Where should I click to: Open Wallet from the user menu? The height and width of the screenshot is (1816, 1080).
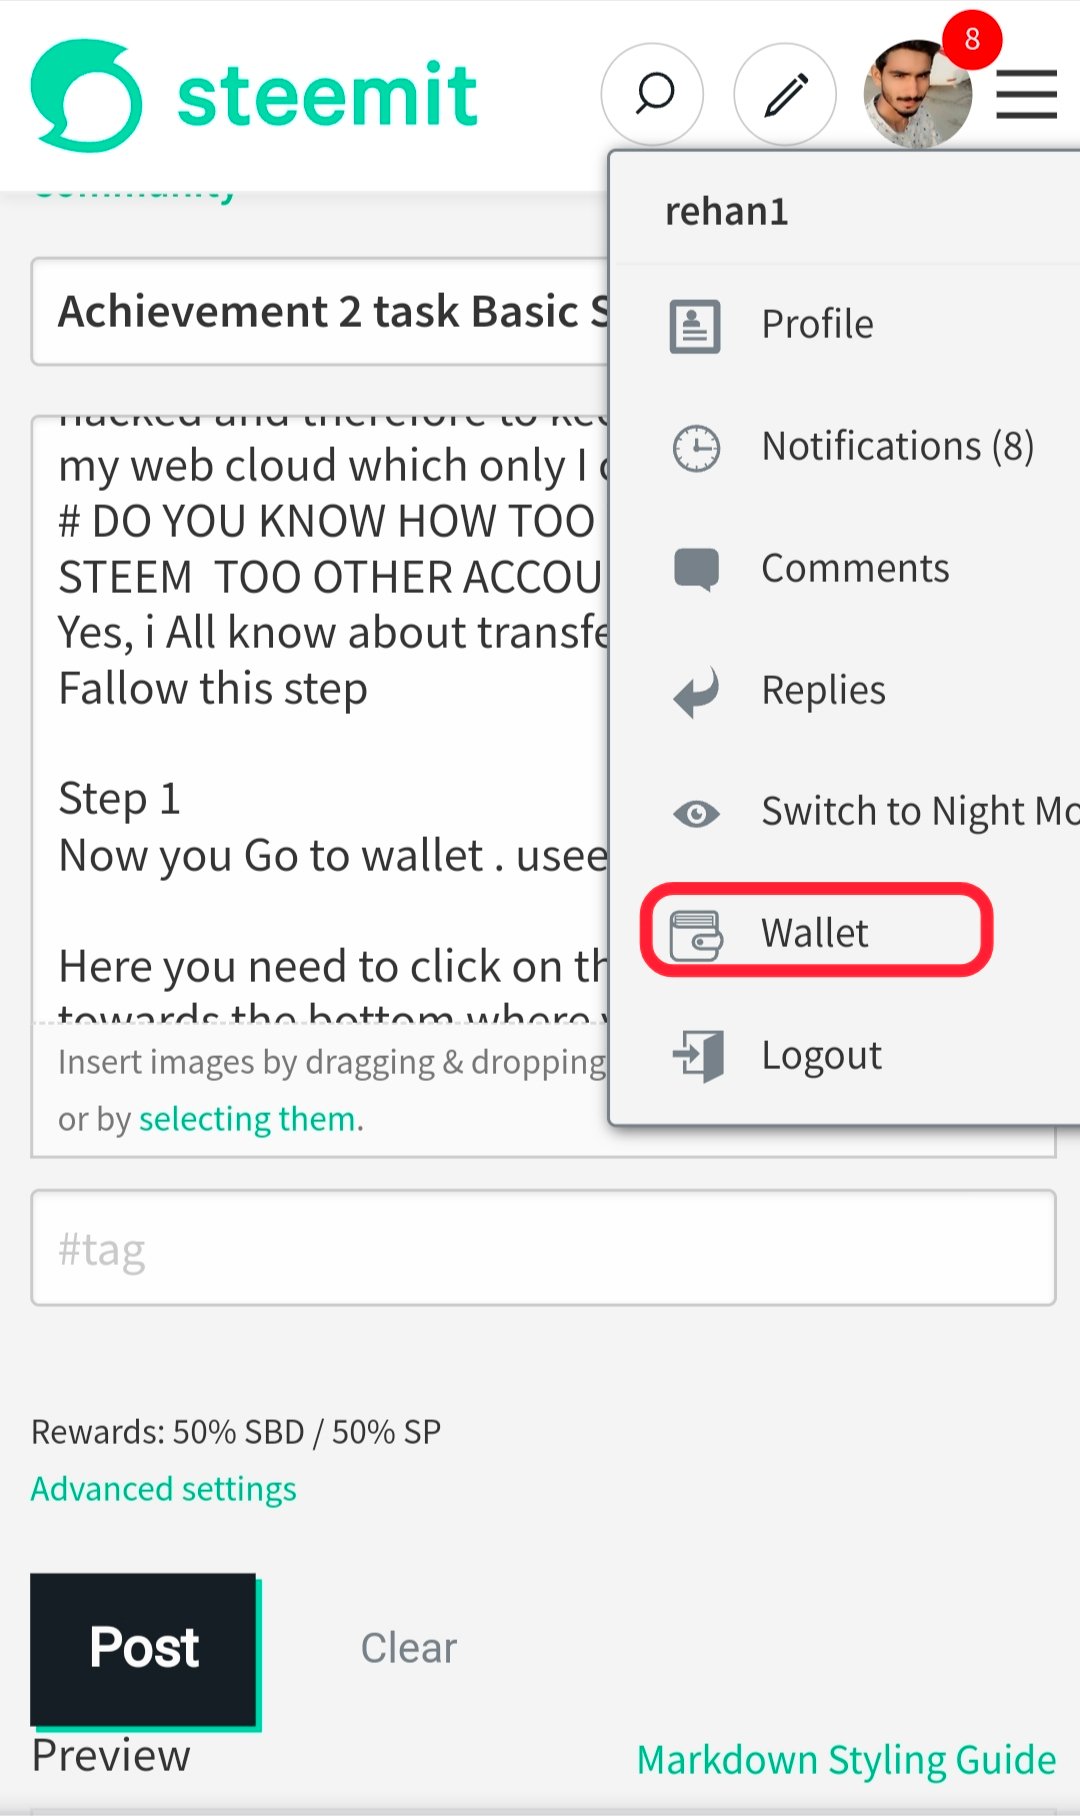point(814,933)
